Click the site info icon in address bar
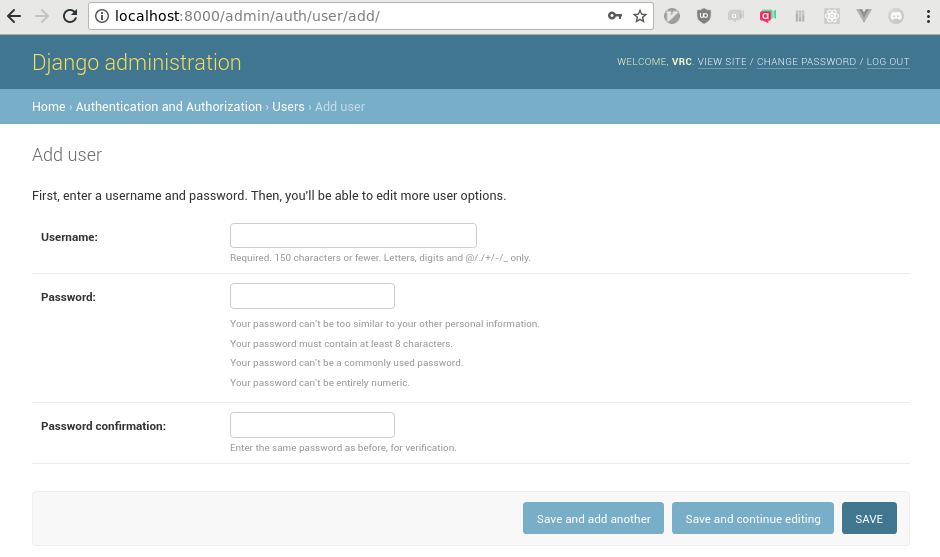This screenshot has width=940, height=557. pos(102,16)
